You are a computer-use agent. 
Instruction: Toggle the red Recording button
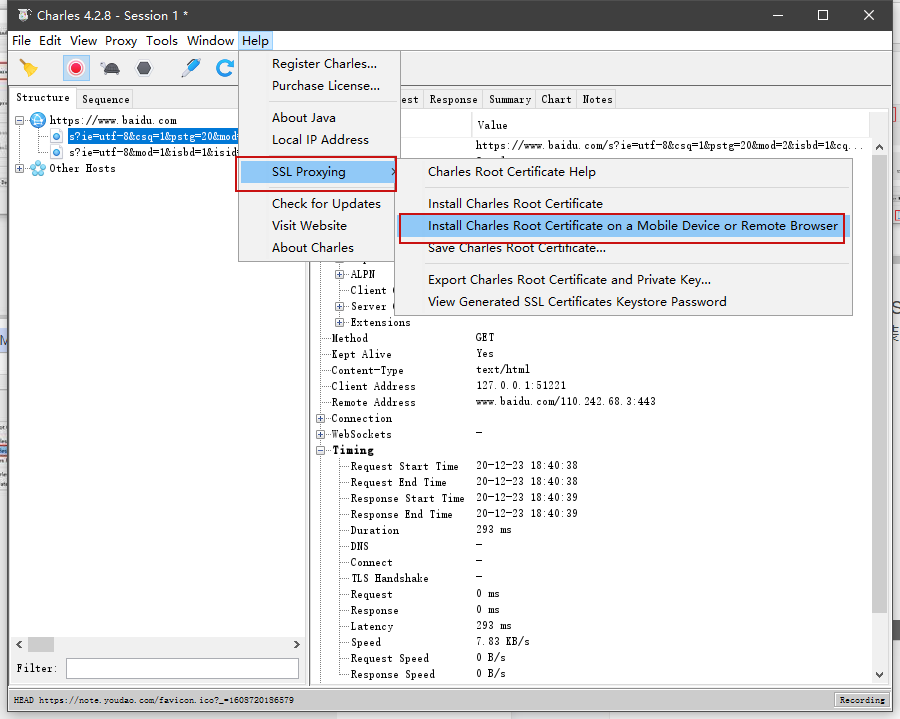tap(76, 68)
